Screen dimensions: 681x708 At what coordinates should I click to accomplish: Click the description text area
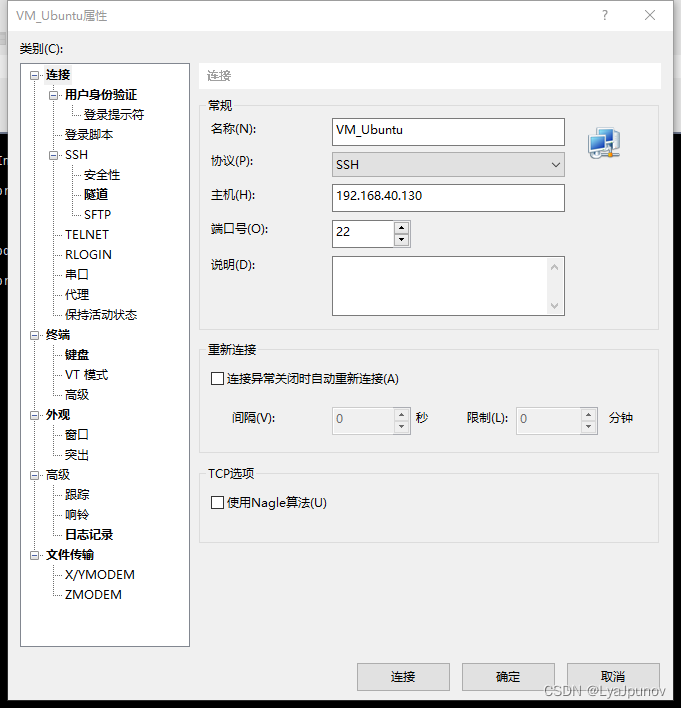pos(448,286)
